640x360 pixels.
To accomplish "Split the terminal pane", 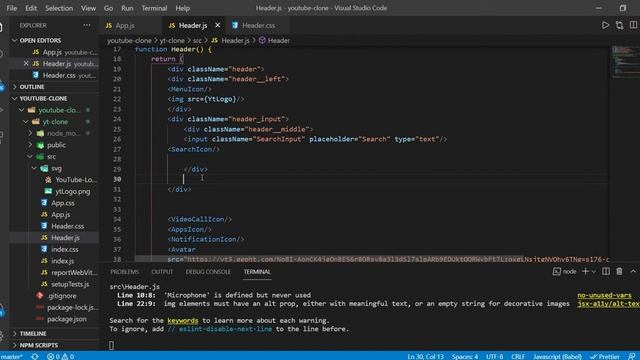I will click(x=606, y=272).
